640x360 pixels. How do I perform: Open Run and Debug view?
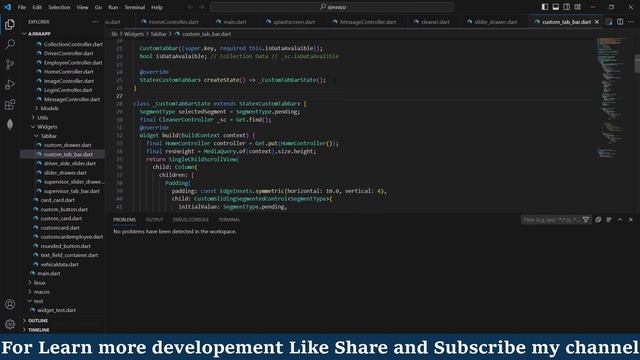(10, 84)
